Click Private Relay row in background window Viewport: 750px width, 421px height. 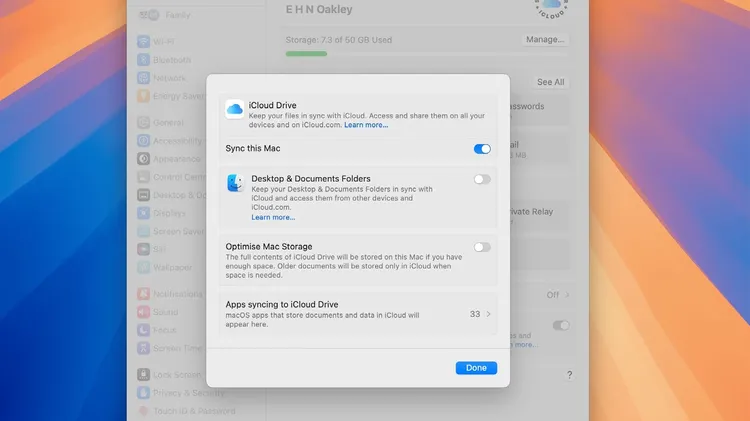(x=540, y=215)
